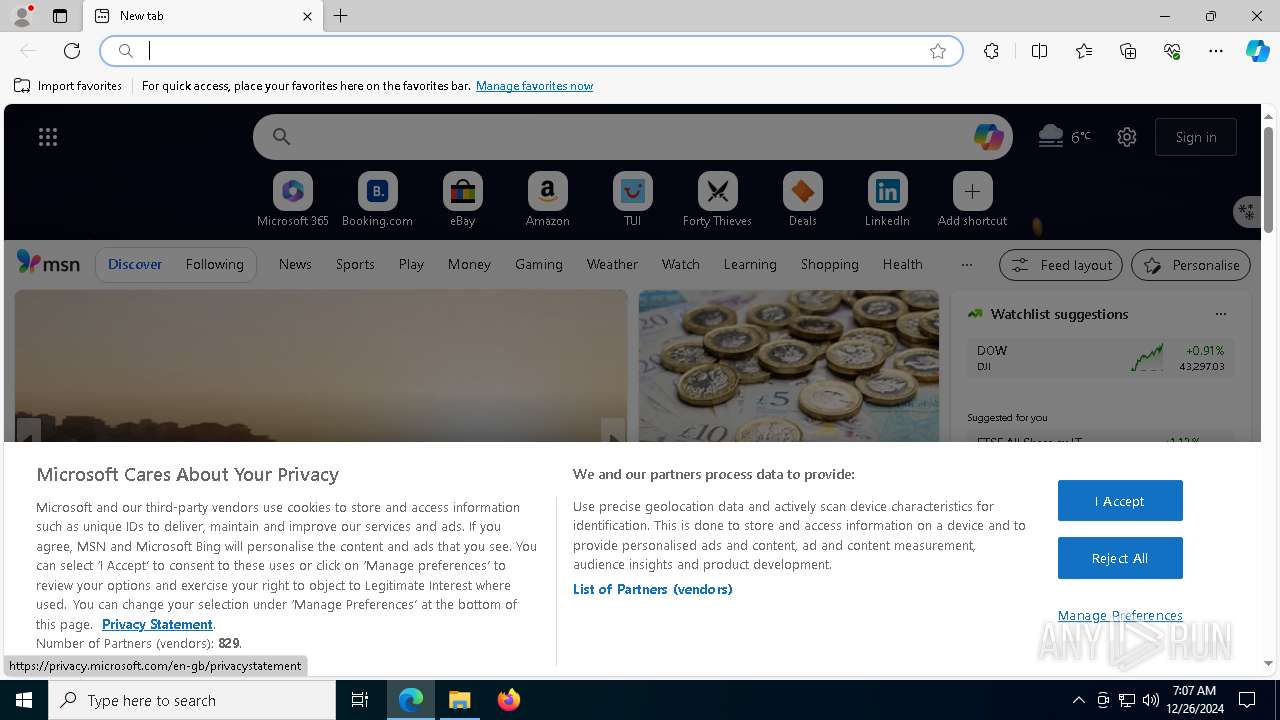Open a new tab with plus button
The width and height of the screenshot is (1280, 720).
[x=341, y=16]
